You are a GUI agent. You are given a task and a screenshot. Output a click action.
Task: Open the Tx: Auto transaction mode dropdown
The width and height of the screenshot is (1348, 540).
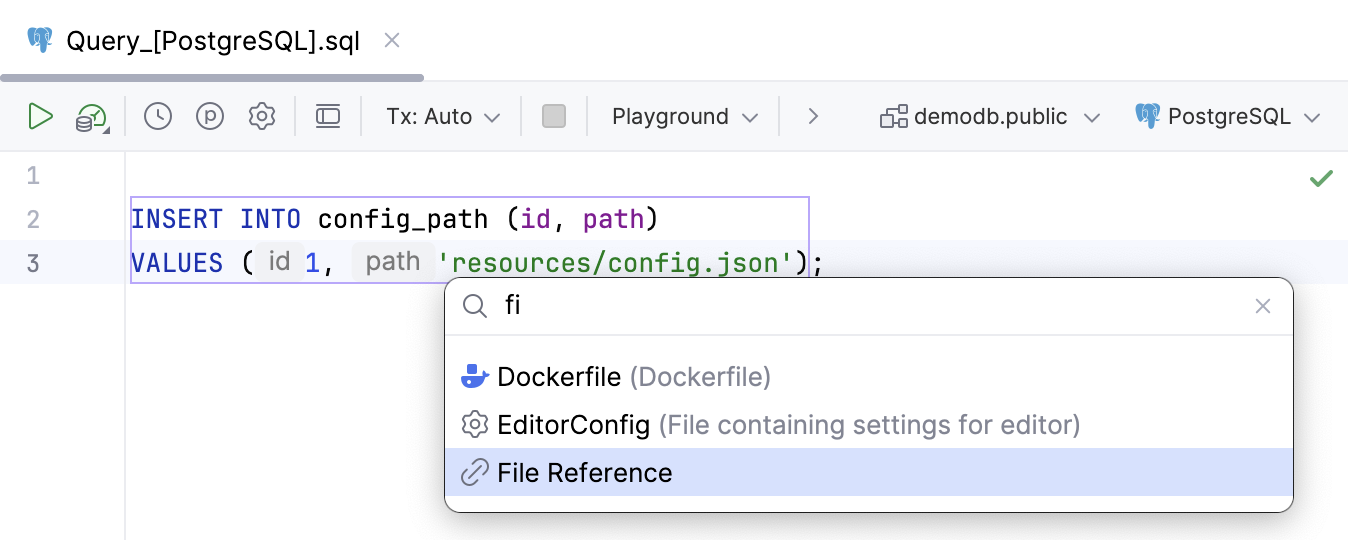[x=443, y=116]
